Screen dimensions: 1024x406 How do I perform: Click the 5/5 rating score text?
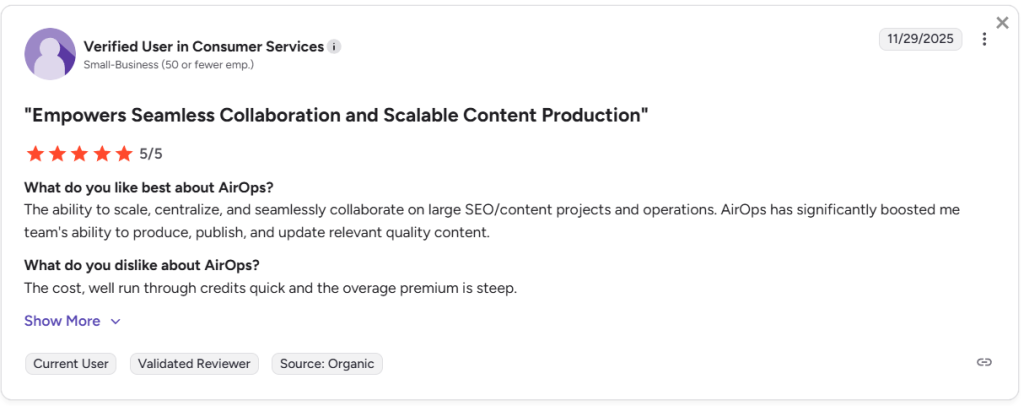[x=151, y=154]
